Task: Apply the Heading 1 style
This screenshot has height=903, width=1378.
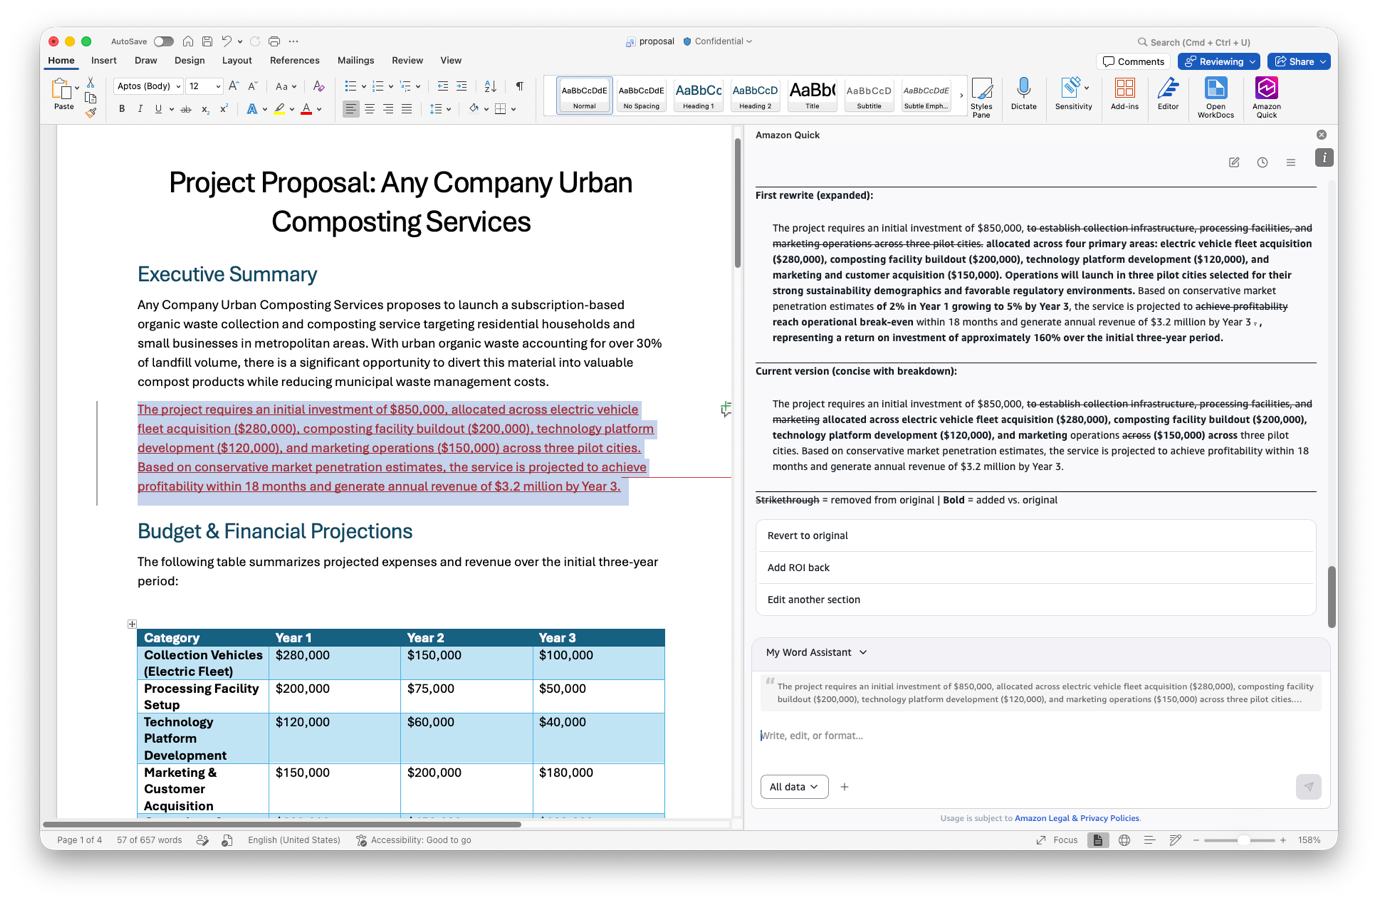Action: (x=698, y=95)
